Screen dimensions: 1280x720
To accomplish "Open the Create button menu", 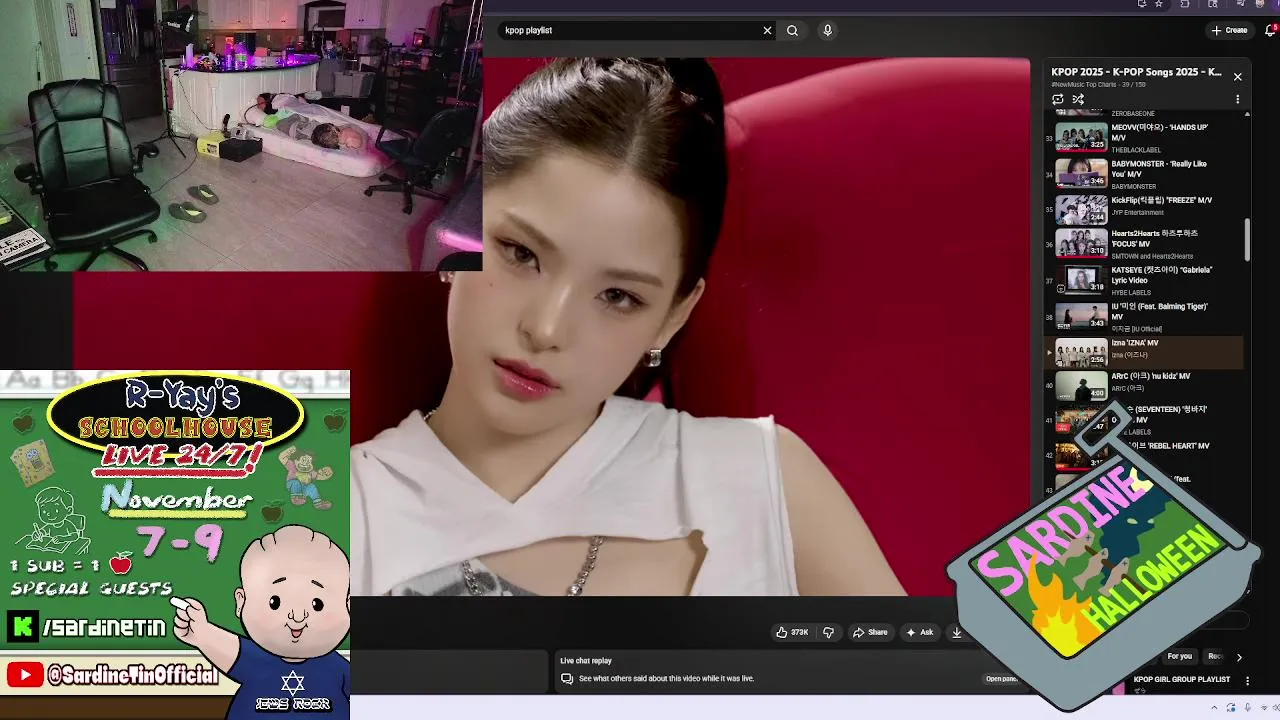I will (x=1229, y=30).
